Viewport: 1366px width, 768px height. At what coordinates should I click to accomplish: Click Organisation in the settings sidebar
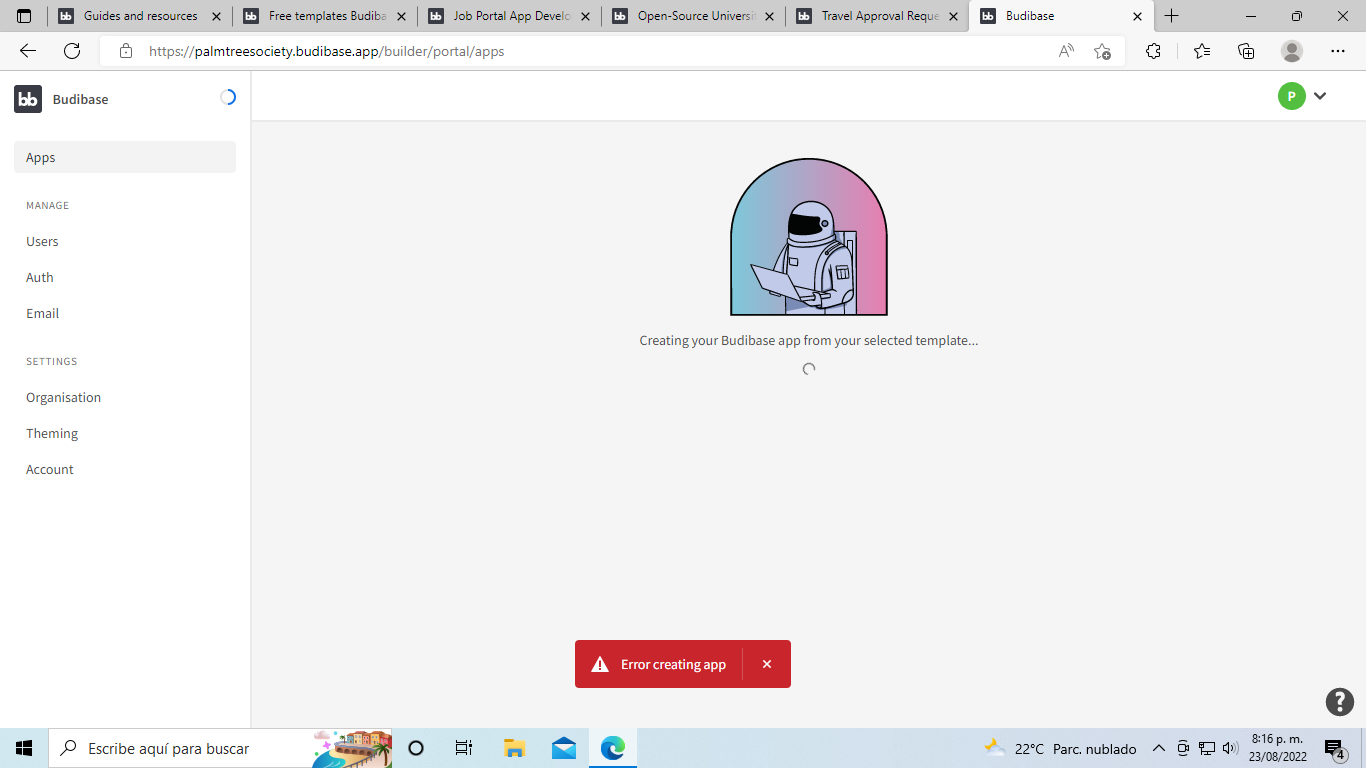click(x=63, y=397)
